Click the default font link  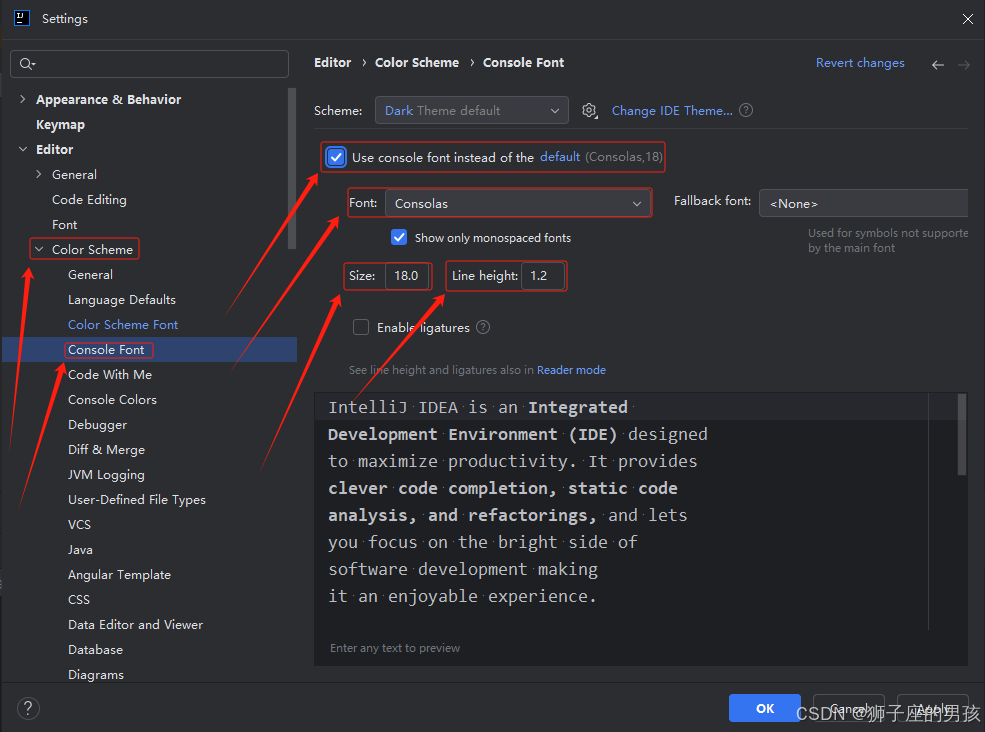pos(560,156)
